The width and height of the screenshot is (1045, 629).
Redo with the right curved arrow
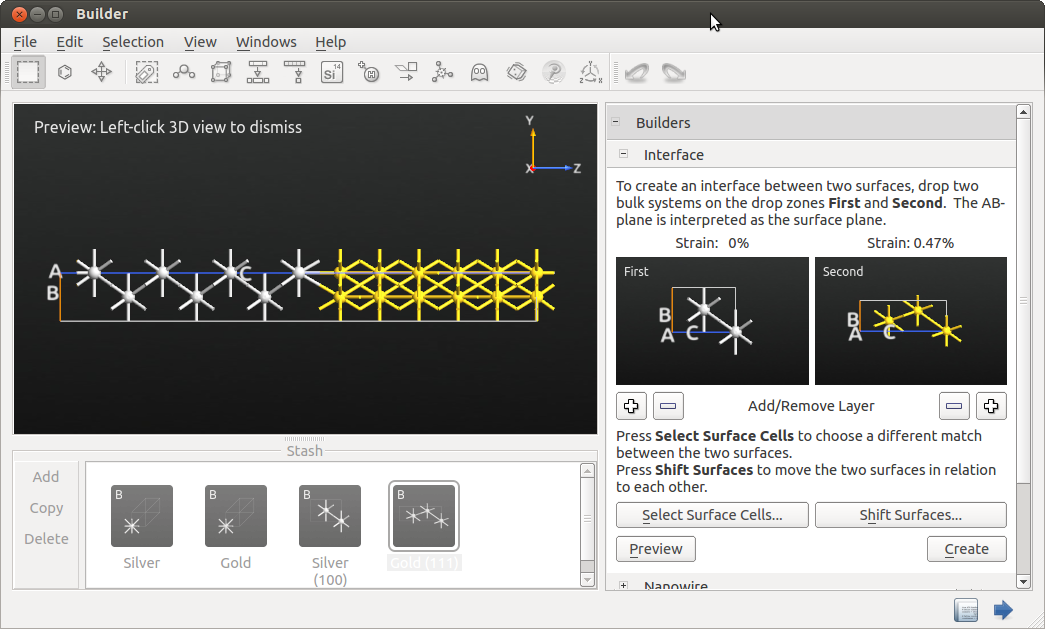click(674, 72)
